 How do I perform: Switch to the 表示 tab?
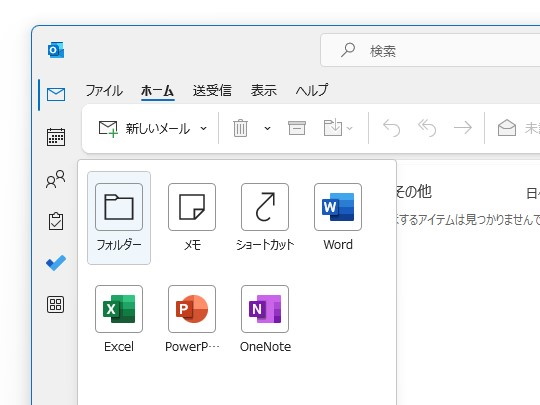(263, 91)
